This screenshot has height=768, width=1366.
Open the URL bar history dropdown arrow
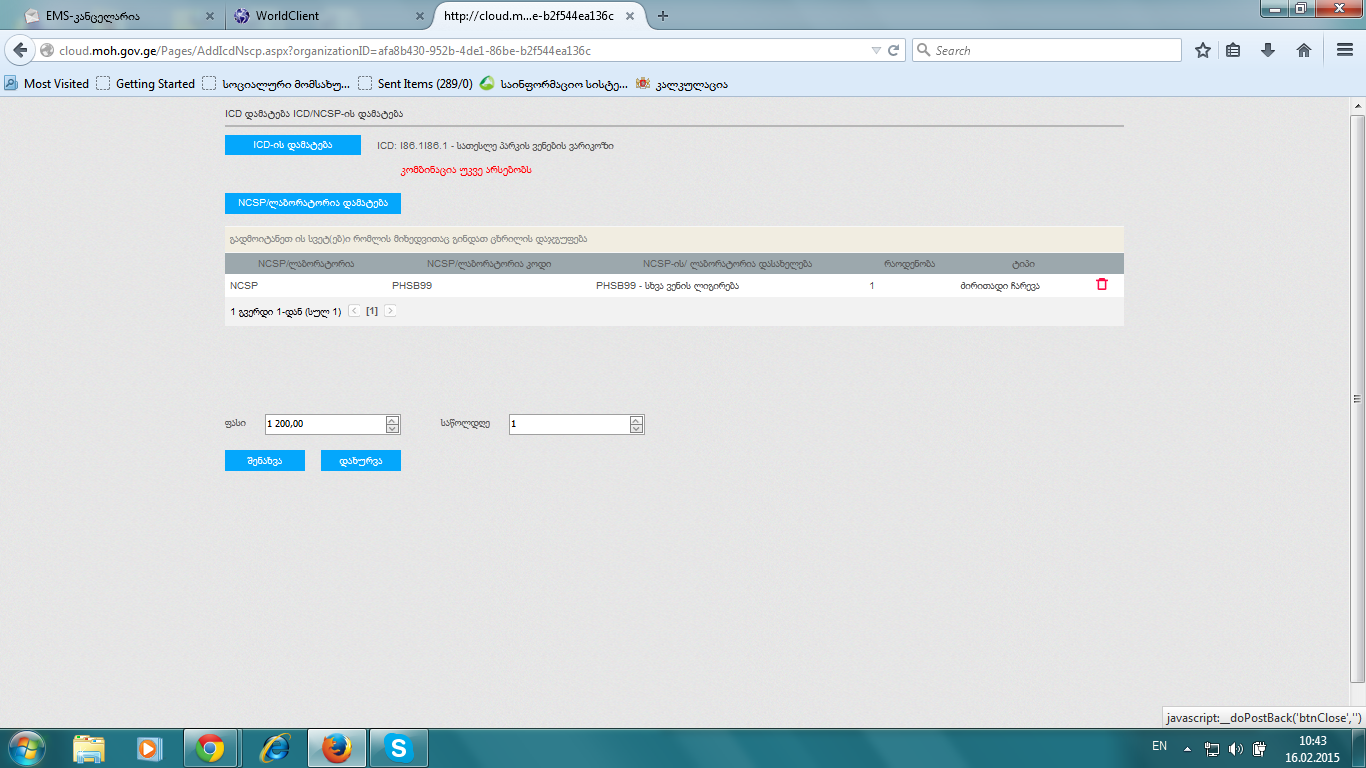point(876,50)
